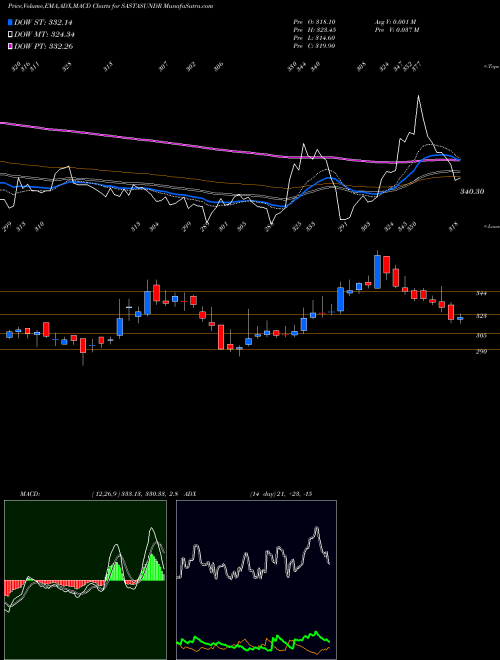This screenshot has width=500, height=660.
Task: Select the DOW MT: 324.34 label
Action: point(44,34)
